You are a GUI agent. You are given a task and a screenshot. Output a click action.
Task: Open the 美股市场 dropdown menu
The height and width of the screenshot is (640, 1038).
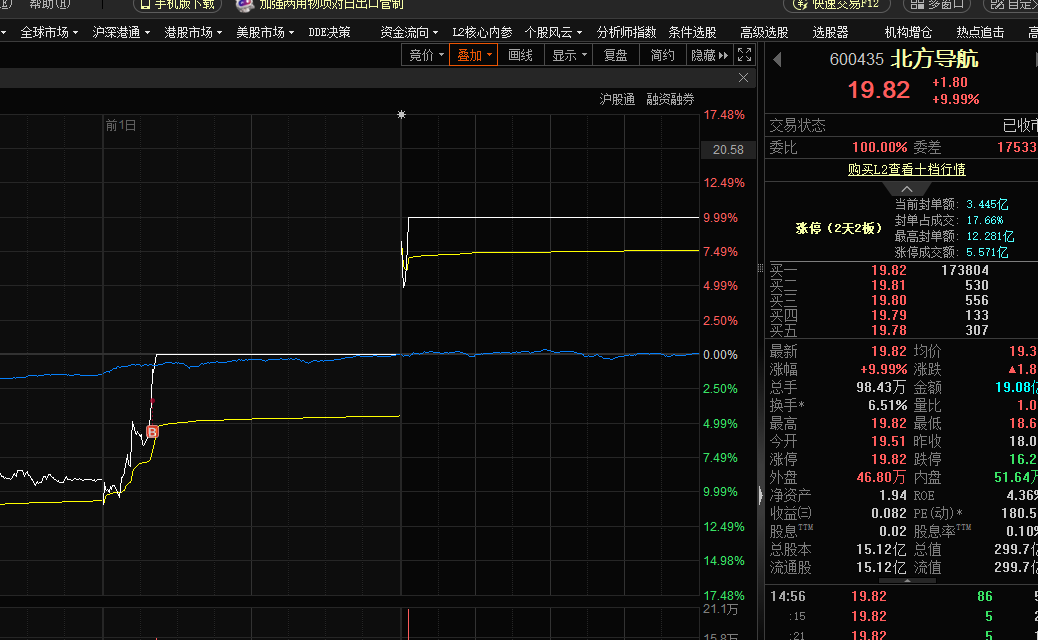click(x=265, y=32)
